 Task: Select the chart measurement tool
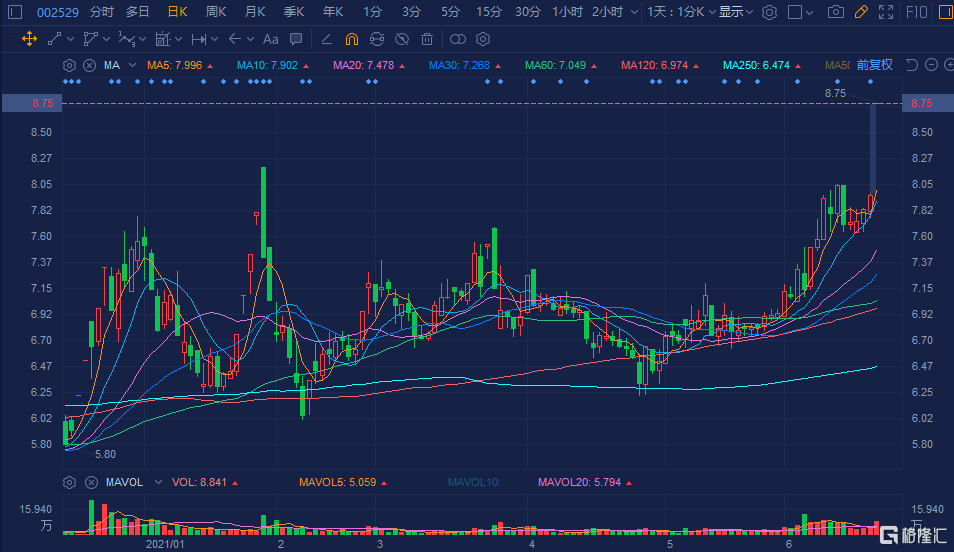[162, 40]
